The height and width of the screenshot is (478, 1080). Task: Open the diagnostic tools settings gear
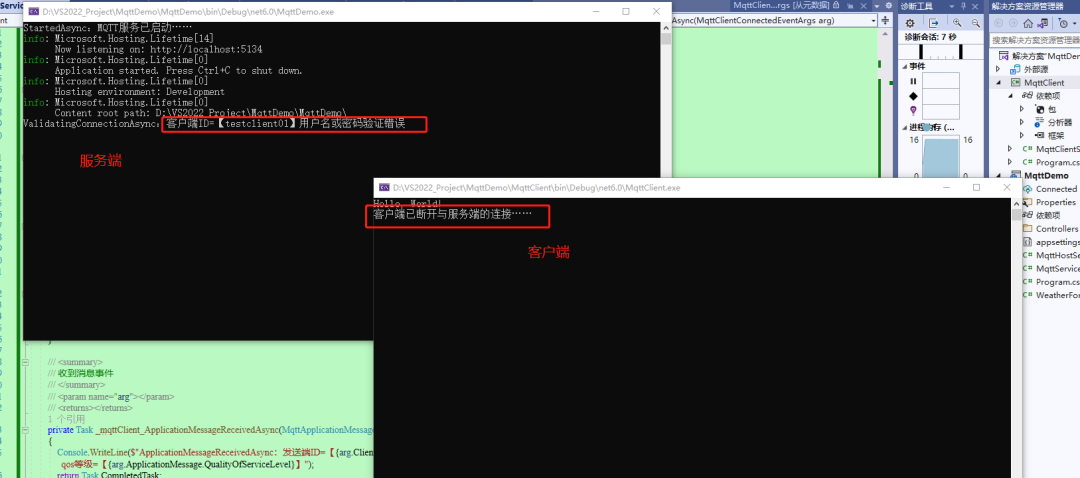(x=909, y=23)
